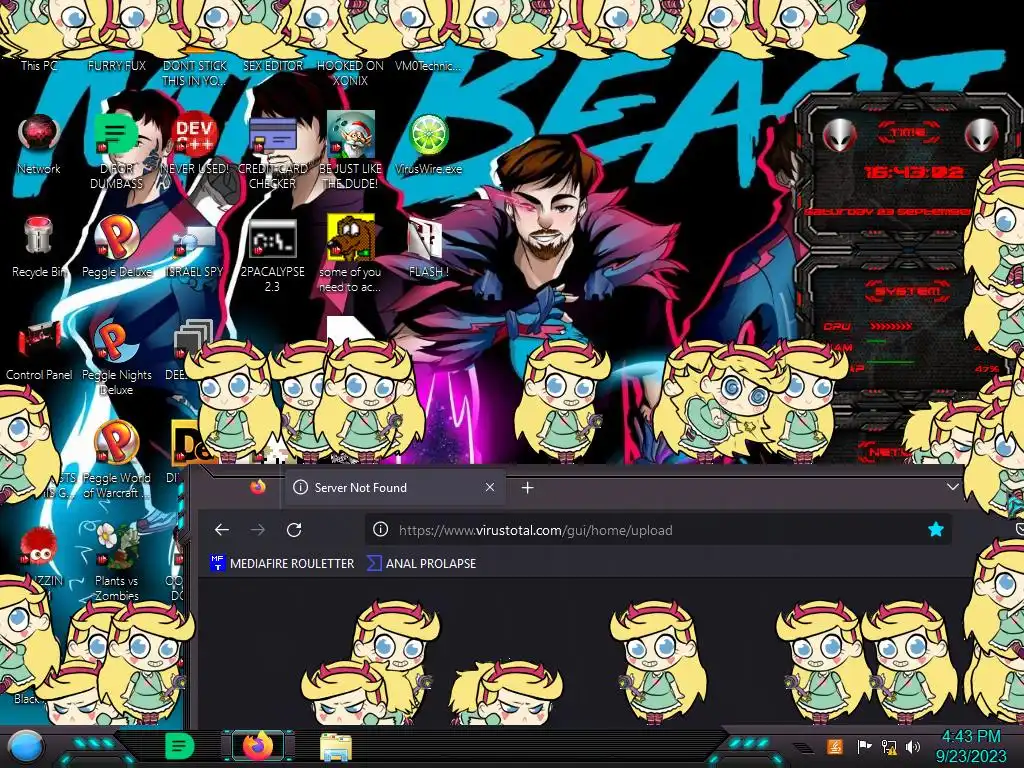The image size is (1024, 768).
Task: Open the Peggle Deluxe shortcut
Action: pyautogui.click(x=116, y=246)
